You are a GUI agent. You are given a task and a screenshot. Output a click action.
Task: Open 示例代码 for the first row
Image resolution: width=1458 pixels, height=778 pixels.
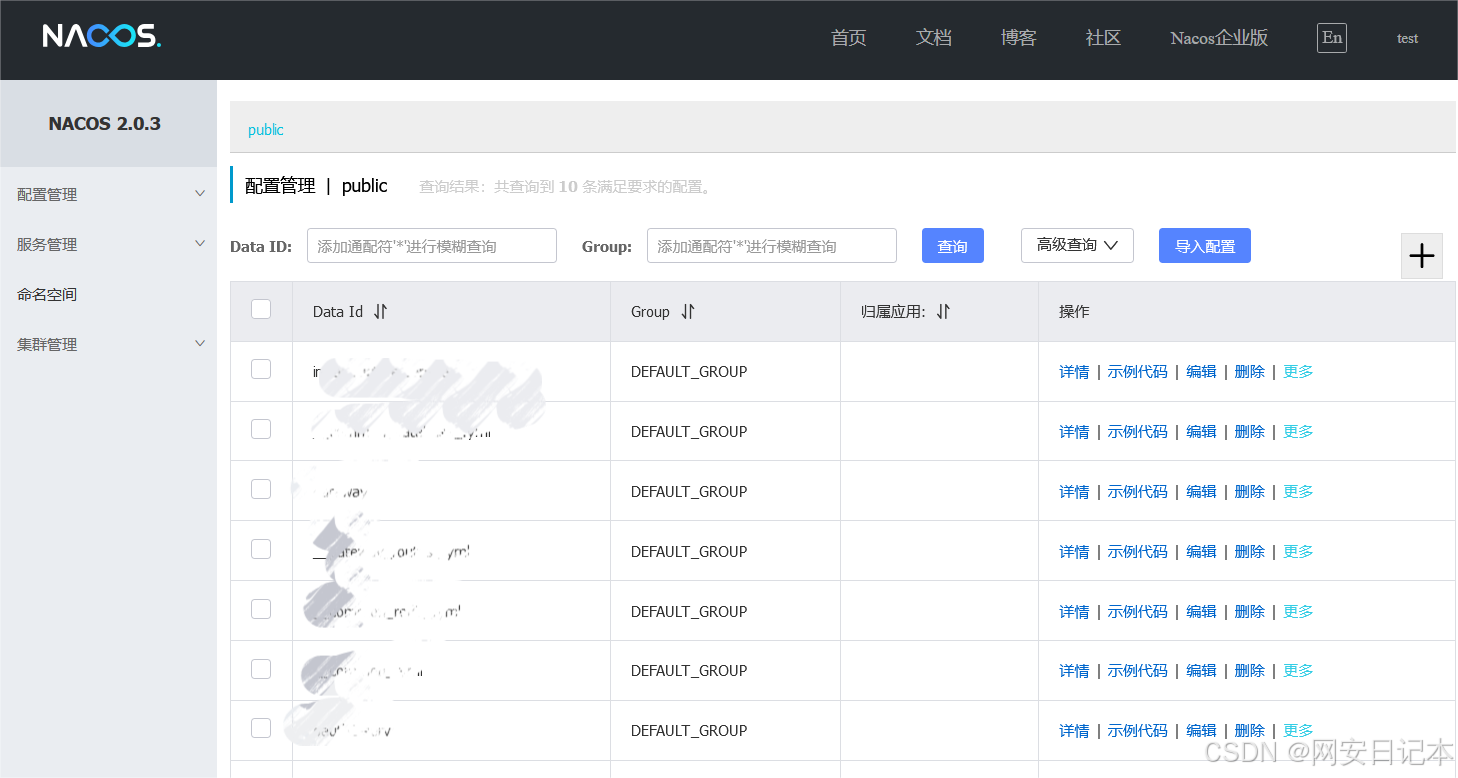(1137, 372)
